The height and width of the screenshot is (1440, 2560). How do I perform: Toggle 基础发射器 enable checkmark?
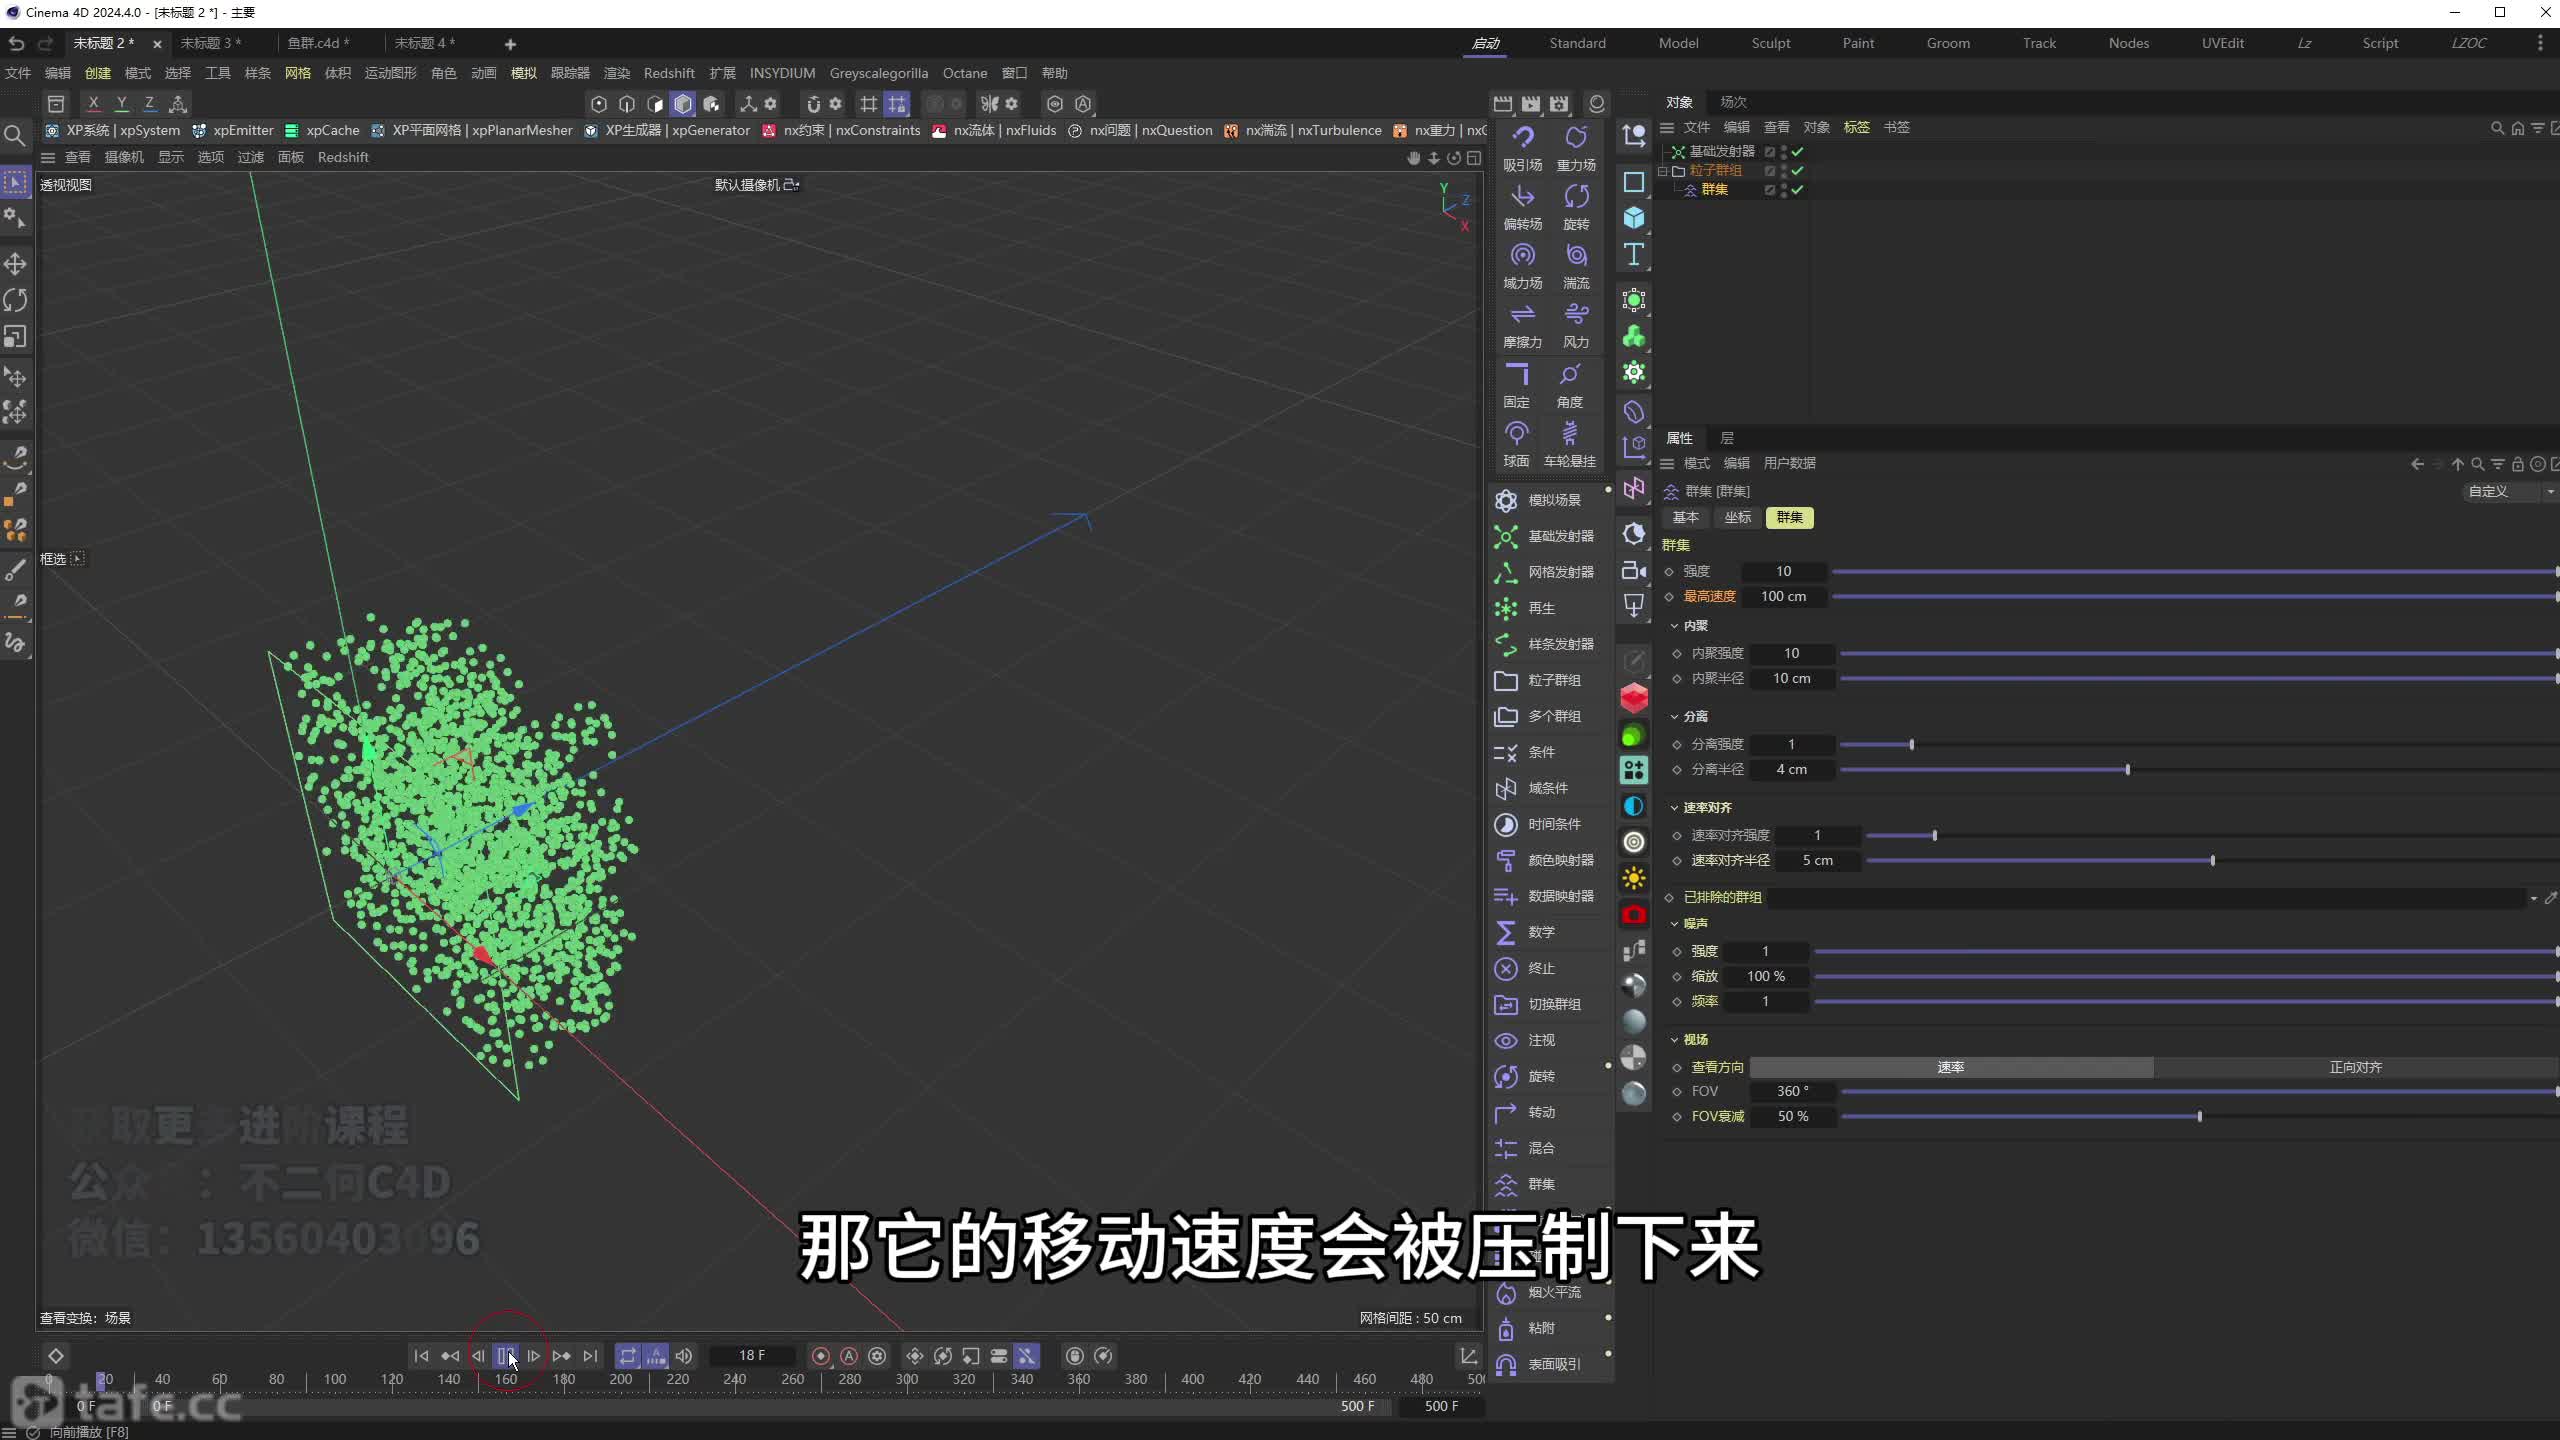tap(1797, 151)
